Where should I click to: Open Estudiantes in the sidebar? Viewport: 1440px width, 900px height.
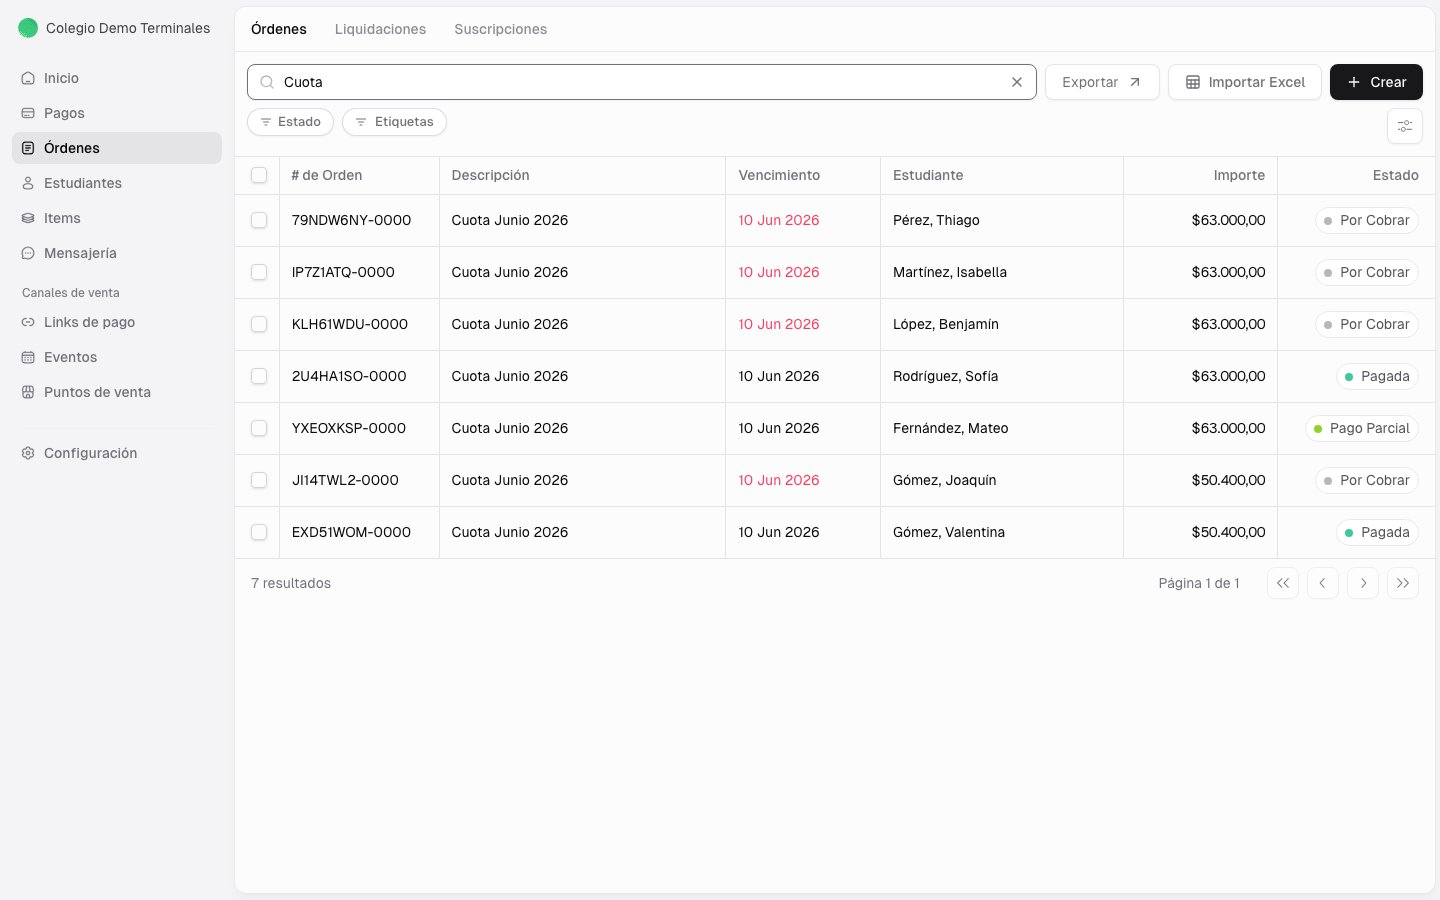point(117,183)
